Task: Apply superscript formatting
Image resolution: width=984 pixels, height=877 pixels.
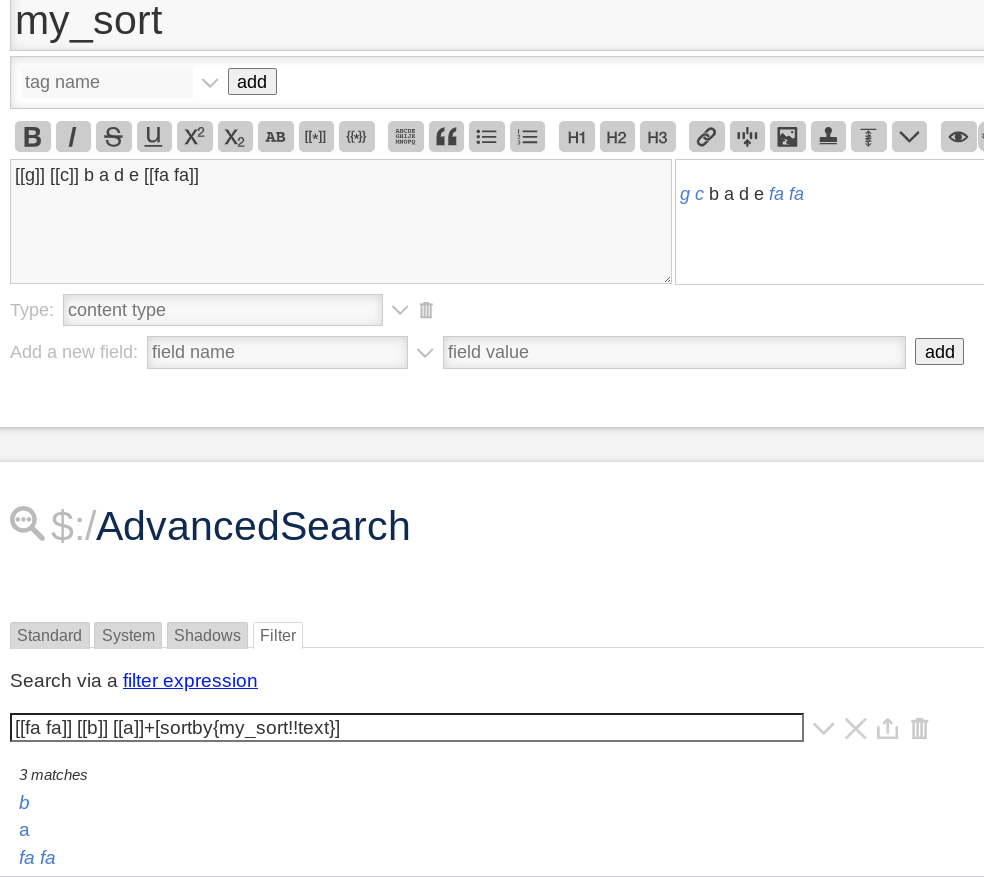Action: click(194, 137)
